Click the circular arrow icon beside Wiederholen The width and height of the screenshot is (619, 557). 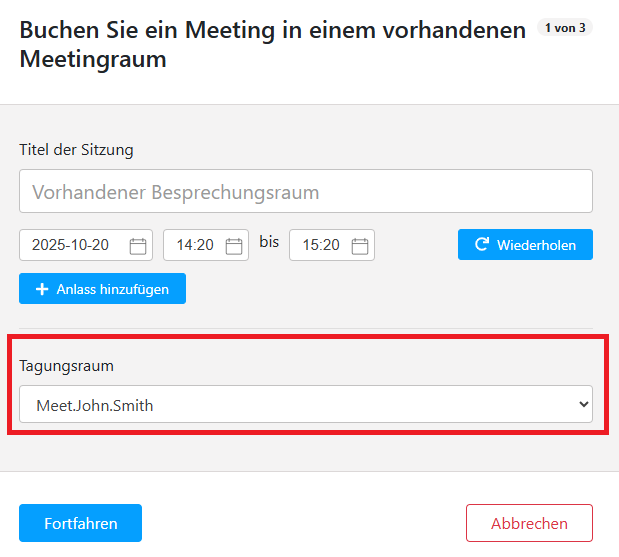click(x=481, y=245)
